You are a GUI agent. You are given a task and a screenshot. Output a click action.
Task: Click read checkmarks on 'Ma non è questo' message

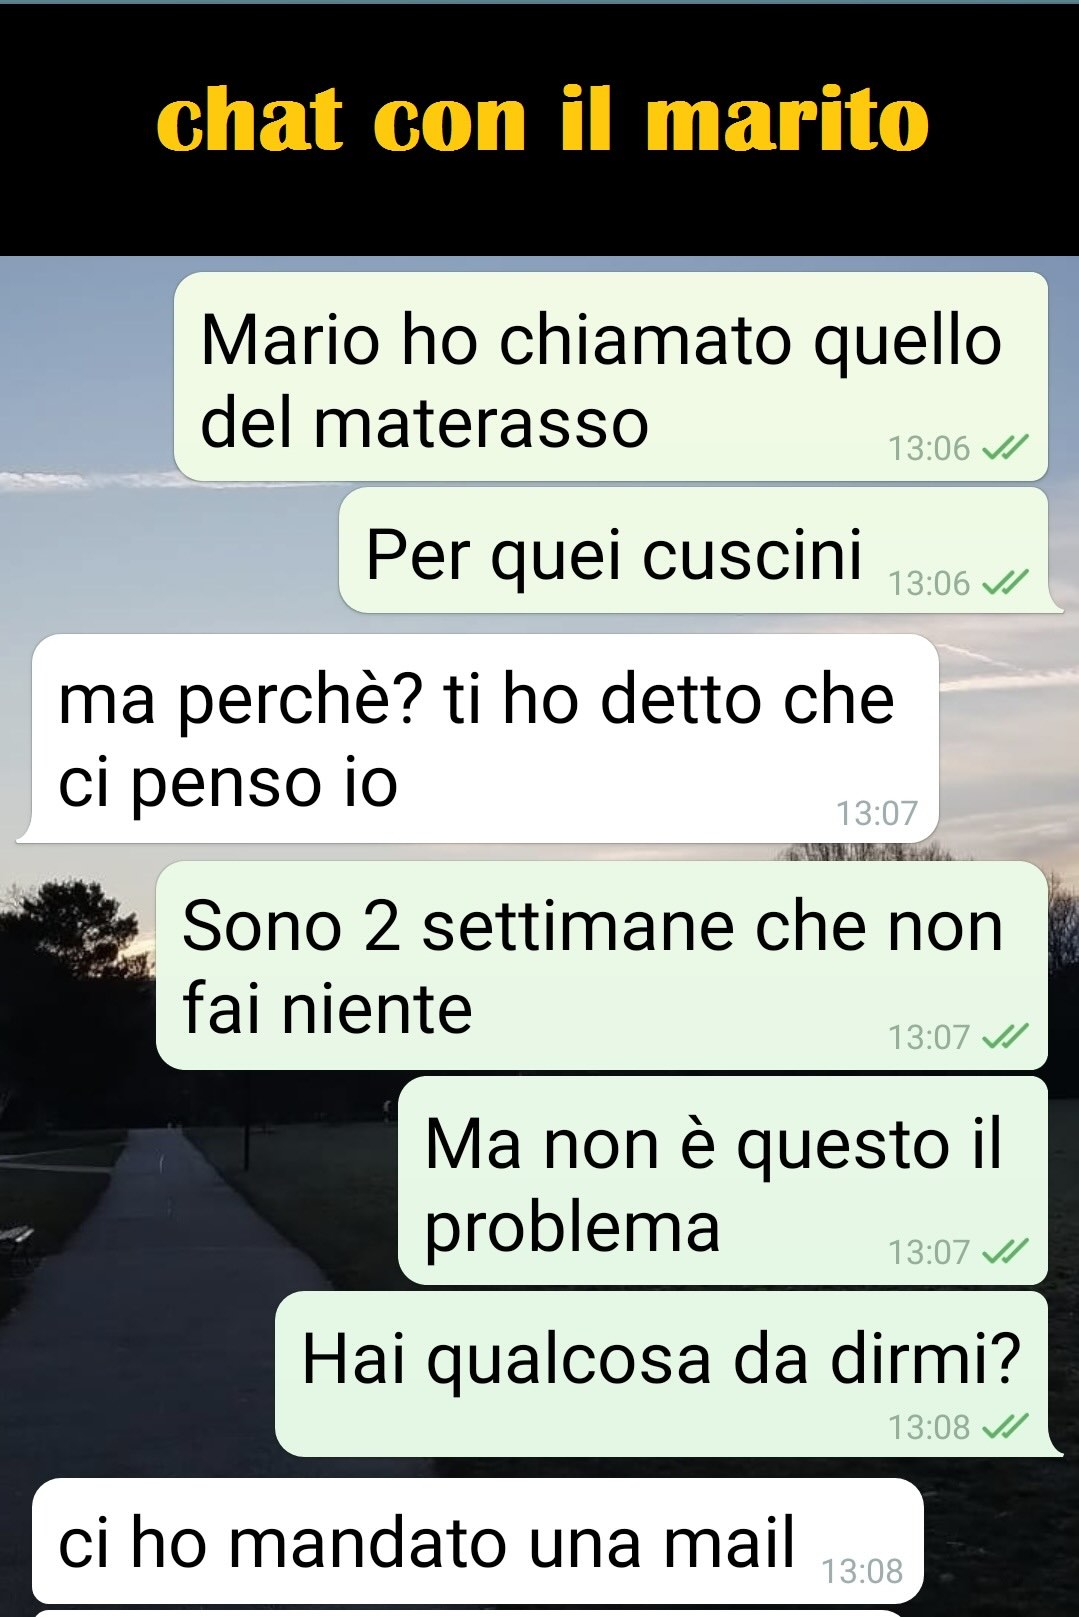pos(1005,1251)
